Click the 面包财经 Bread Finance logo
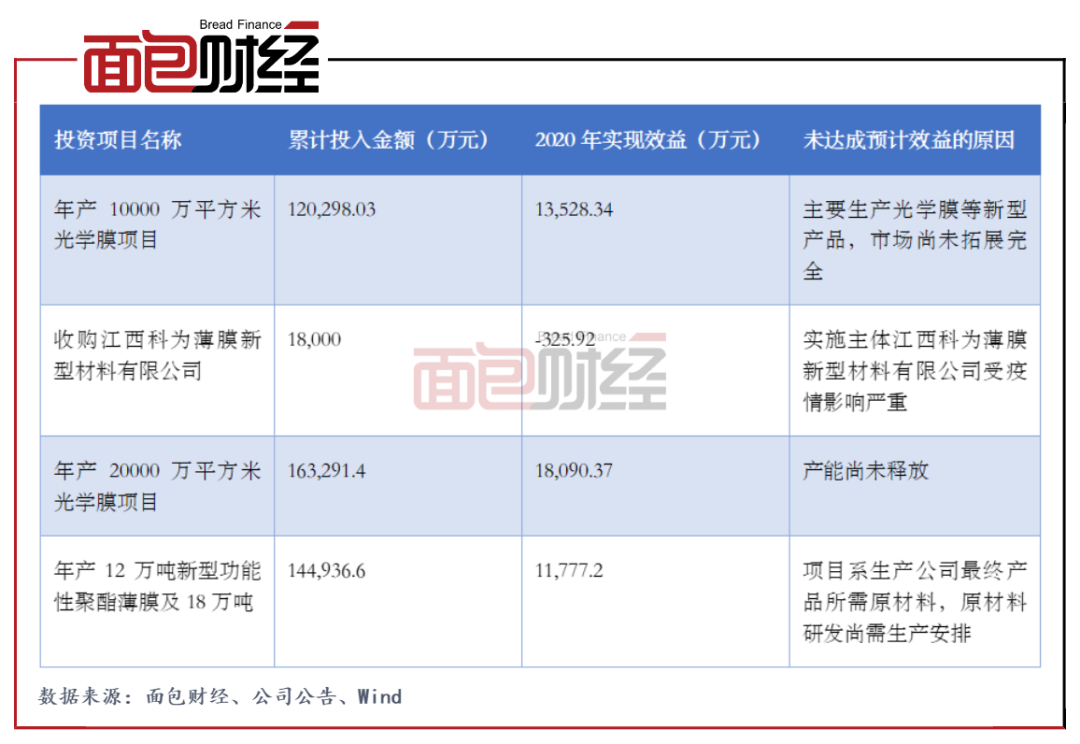 201,56
